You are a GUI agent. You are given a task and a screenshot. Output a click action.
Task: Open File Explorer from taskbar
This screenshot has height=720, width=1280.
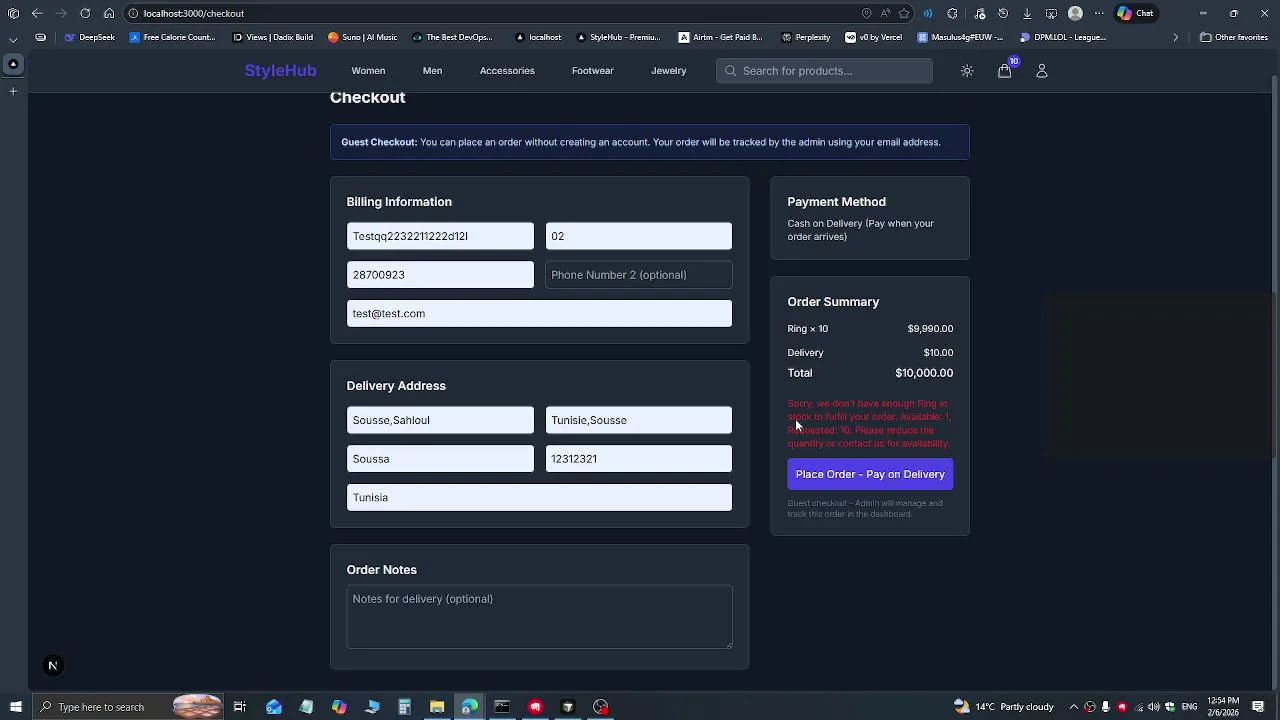(437, 707)
